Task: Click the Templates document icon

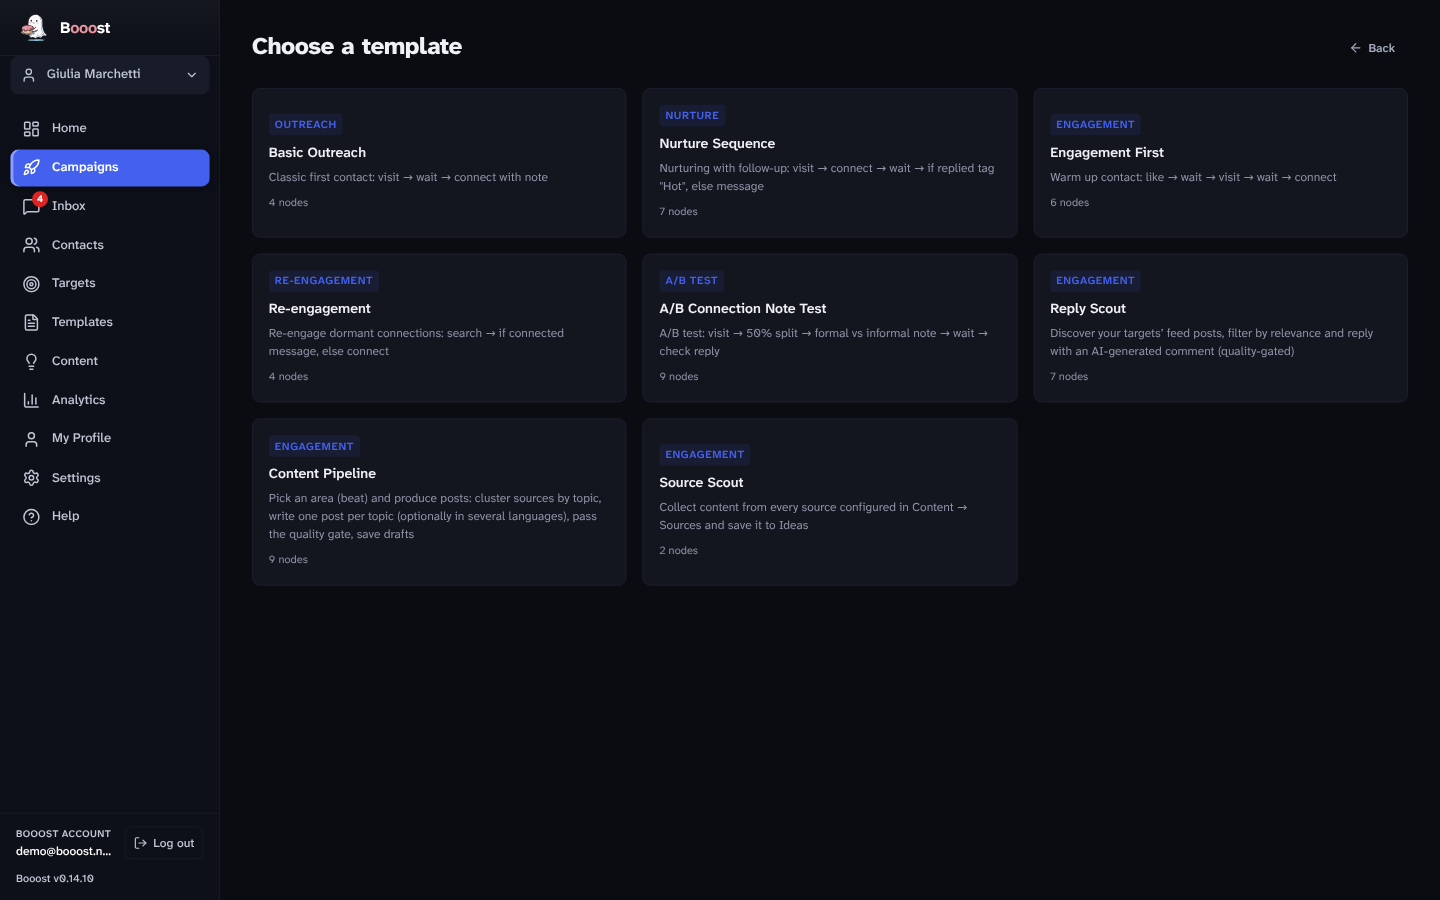Action: coord(31,322)
